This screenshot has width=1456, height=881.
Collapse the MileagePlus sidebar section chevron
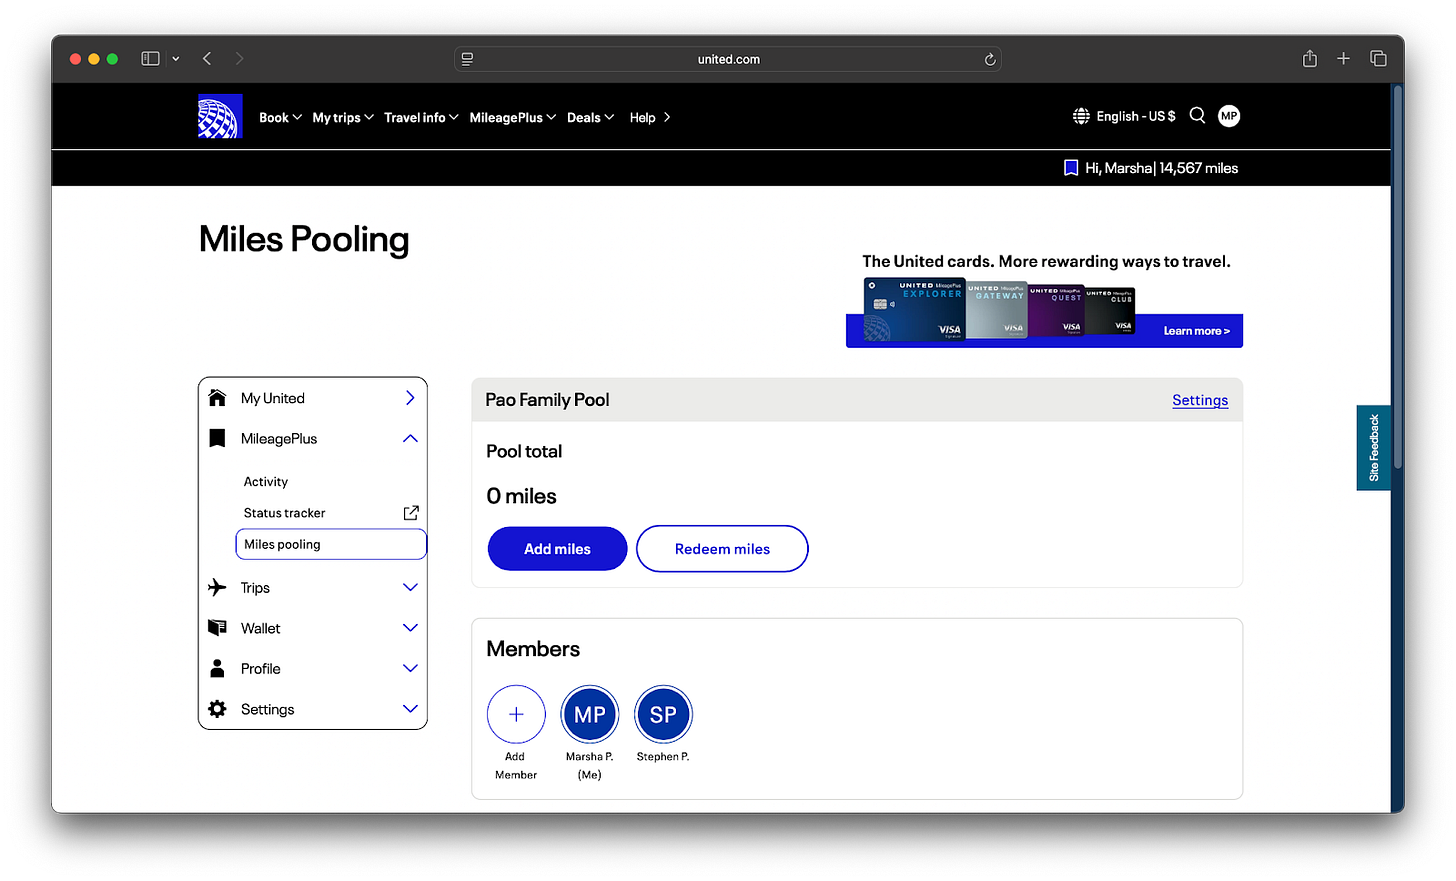pos(410,438)
